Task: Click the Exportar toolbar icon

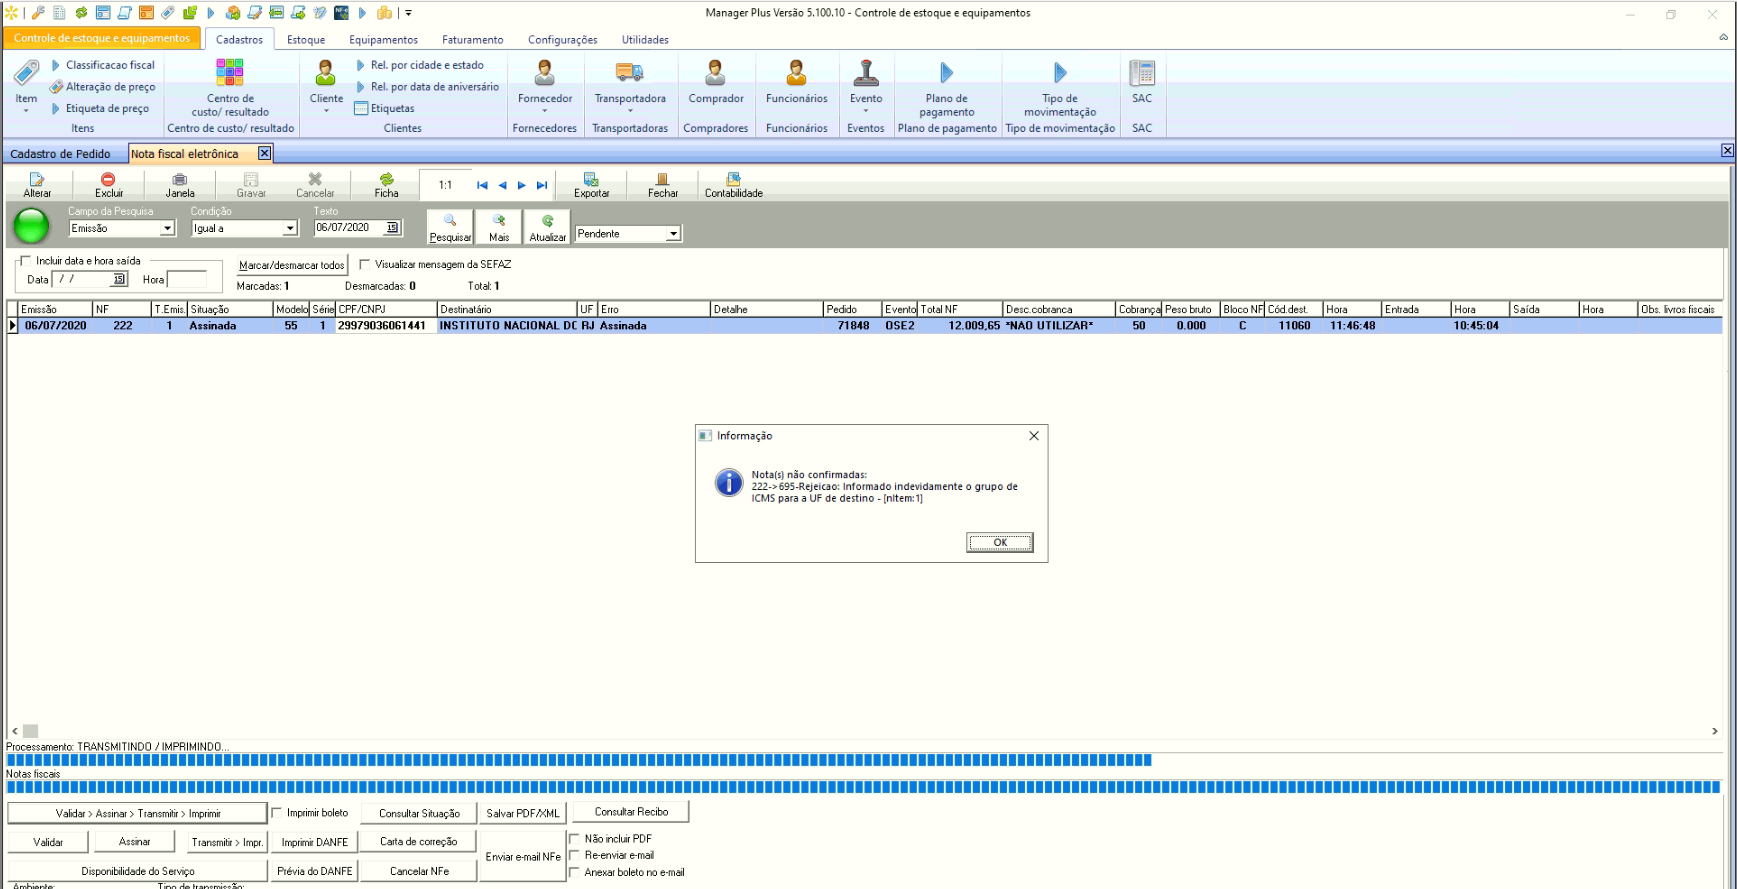Action: [591, 180]
